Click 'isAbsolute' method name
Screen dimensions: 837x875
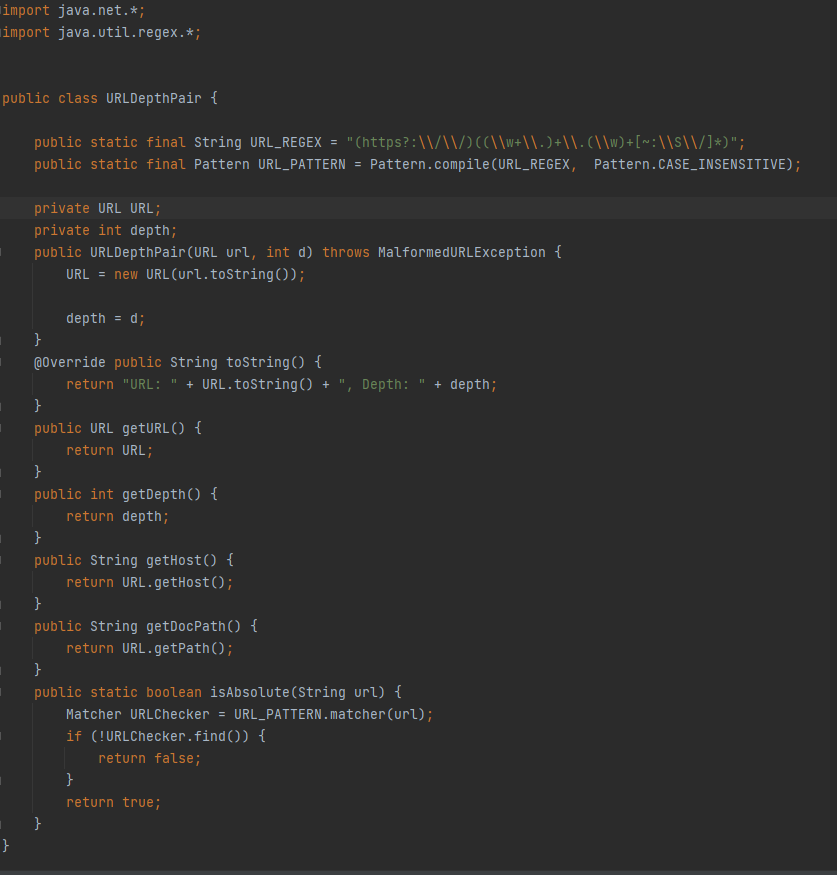pos(249,692)
